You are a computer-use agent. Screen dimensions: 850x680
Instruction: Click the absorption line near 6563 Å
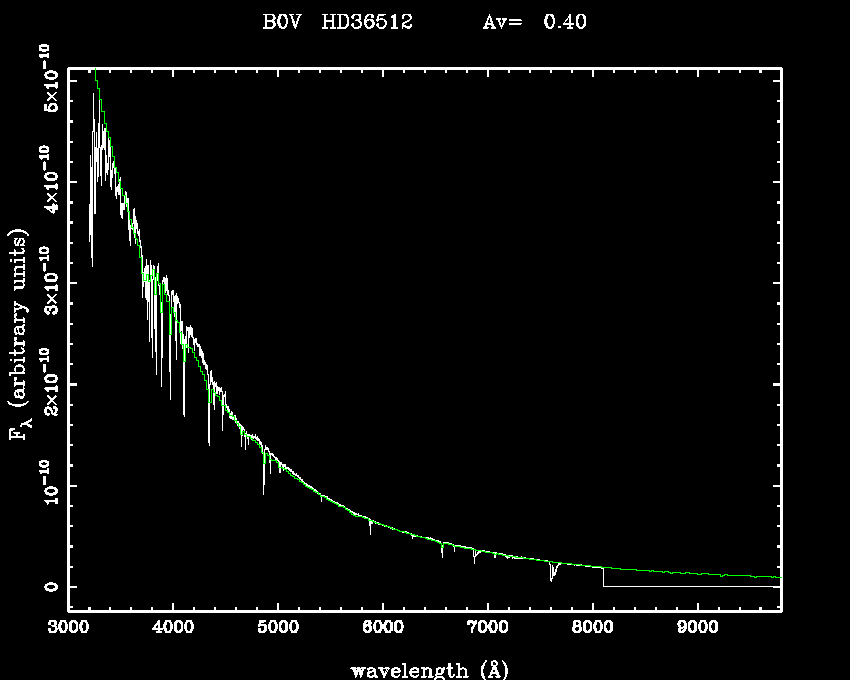(442, 550)
